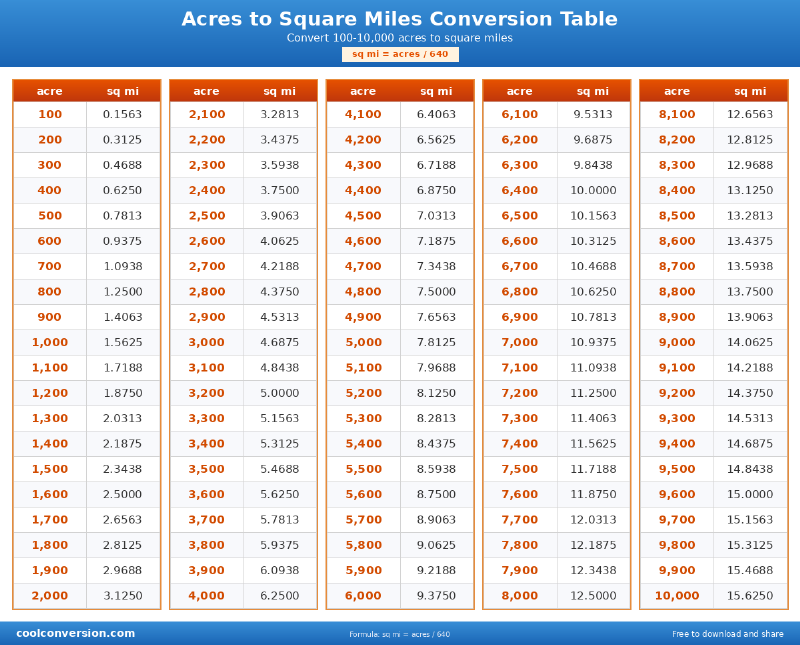Select the 5,000 acre cell
The height and width of the screenshot is (645, 800).
click(363, 342)
